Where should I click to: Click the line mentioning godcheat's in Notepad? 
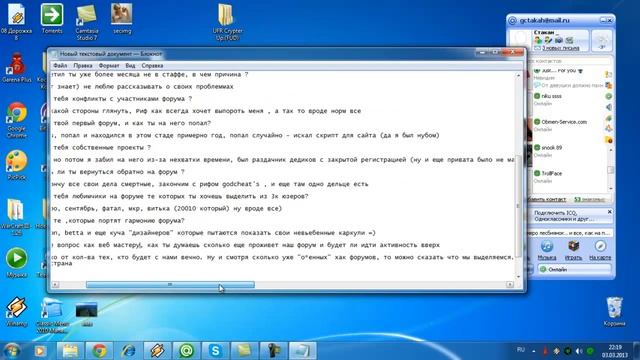point(210,184)
